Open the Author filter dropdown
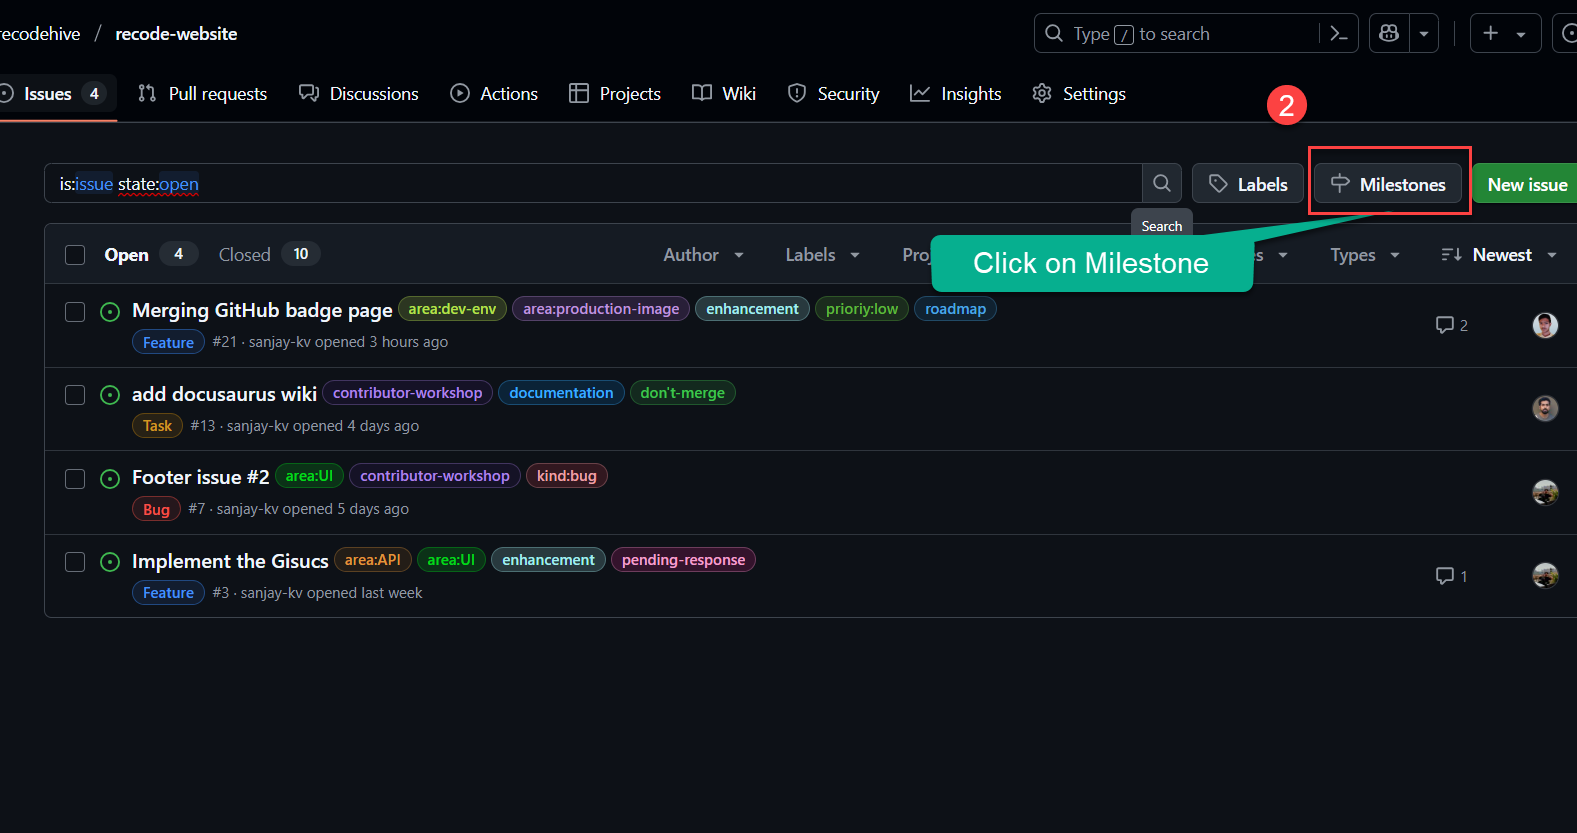The image size is (1577, 833). (x=703, y=255)
